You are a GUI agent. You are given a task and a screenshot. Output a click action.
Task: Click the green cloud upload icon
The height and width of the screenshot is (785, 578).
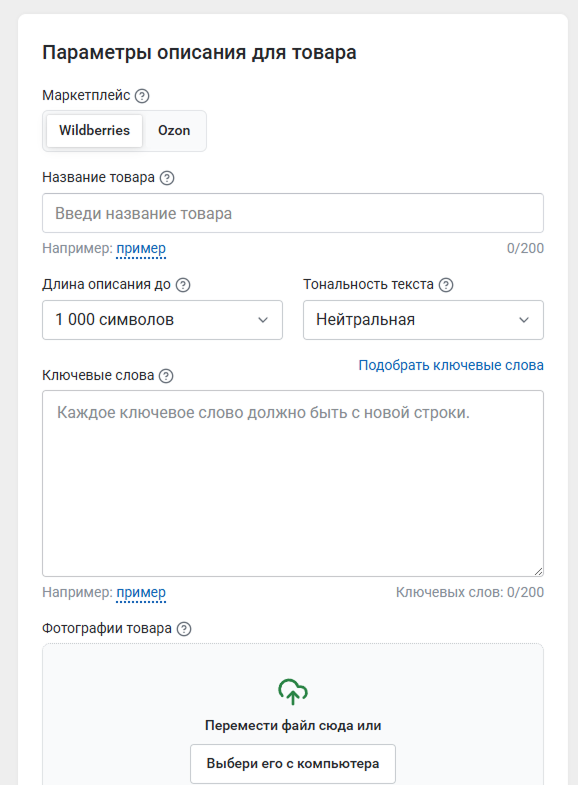(293, 691)
